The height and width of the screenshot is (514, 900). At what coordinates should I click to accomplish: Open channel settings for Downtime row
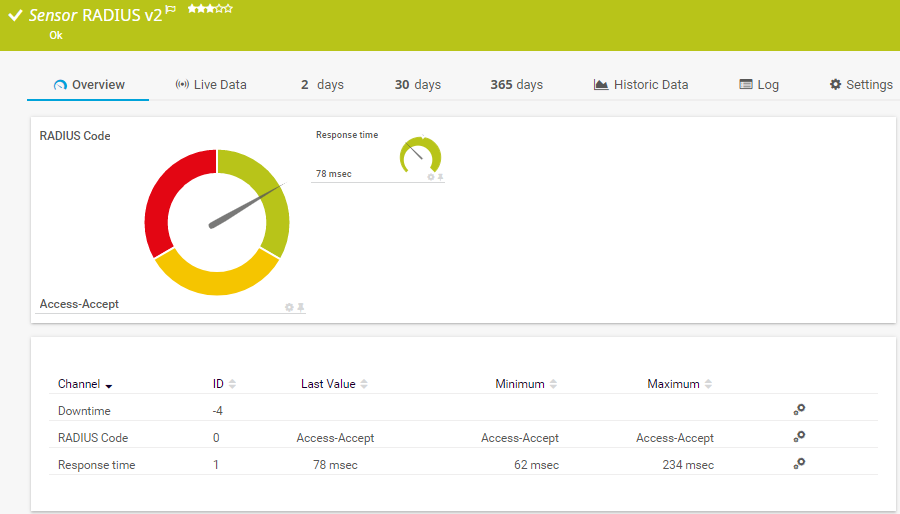click(x=799, y=410)
